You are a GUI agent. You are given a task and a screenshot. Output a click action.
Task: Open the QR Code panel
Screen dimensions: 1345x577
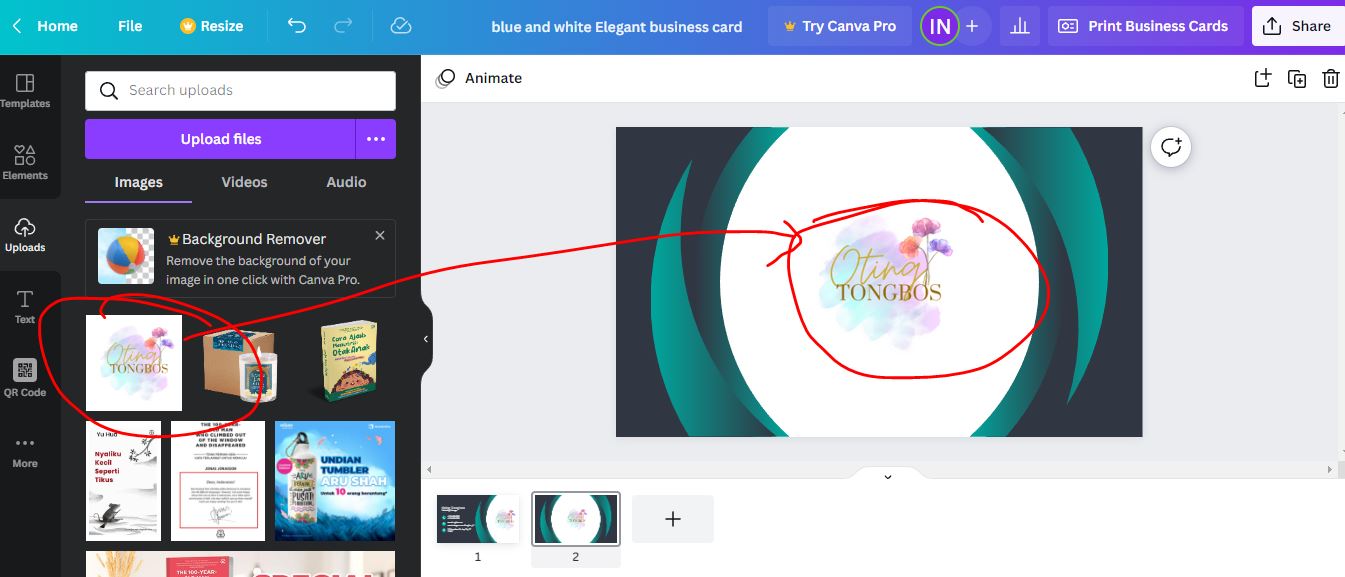(24, 377)
